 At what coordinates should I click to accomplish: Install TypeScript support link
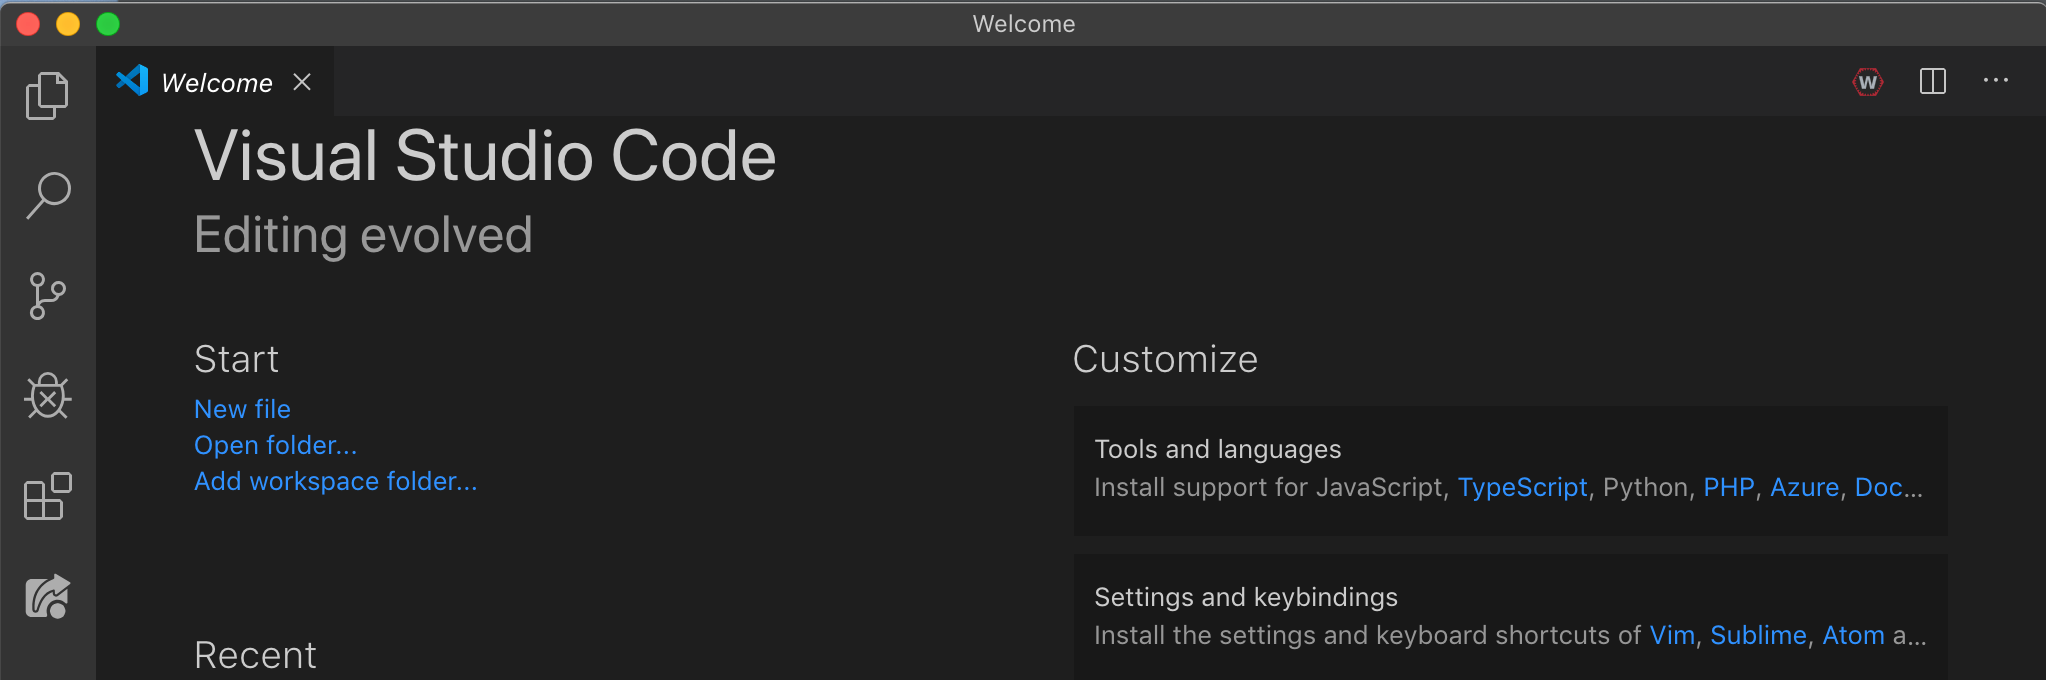pyautogui.click(x=1522, y=487)
